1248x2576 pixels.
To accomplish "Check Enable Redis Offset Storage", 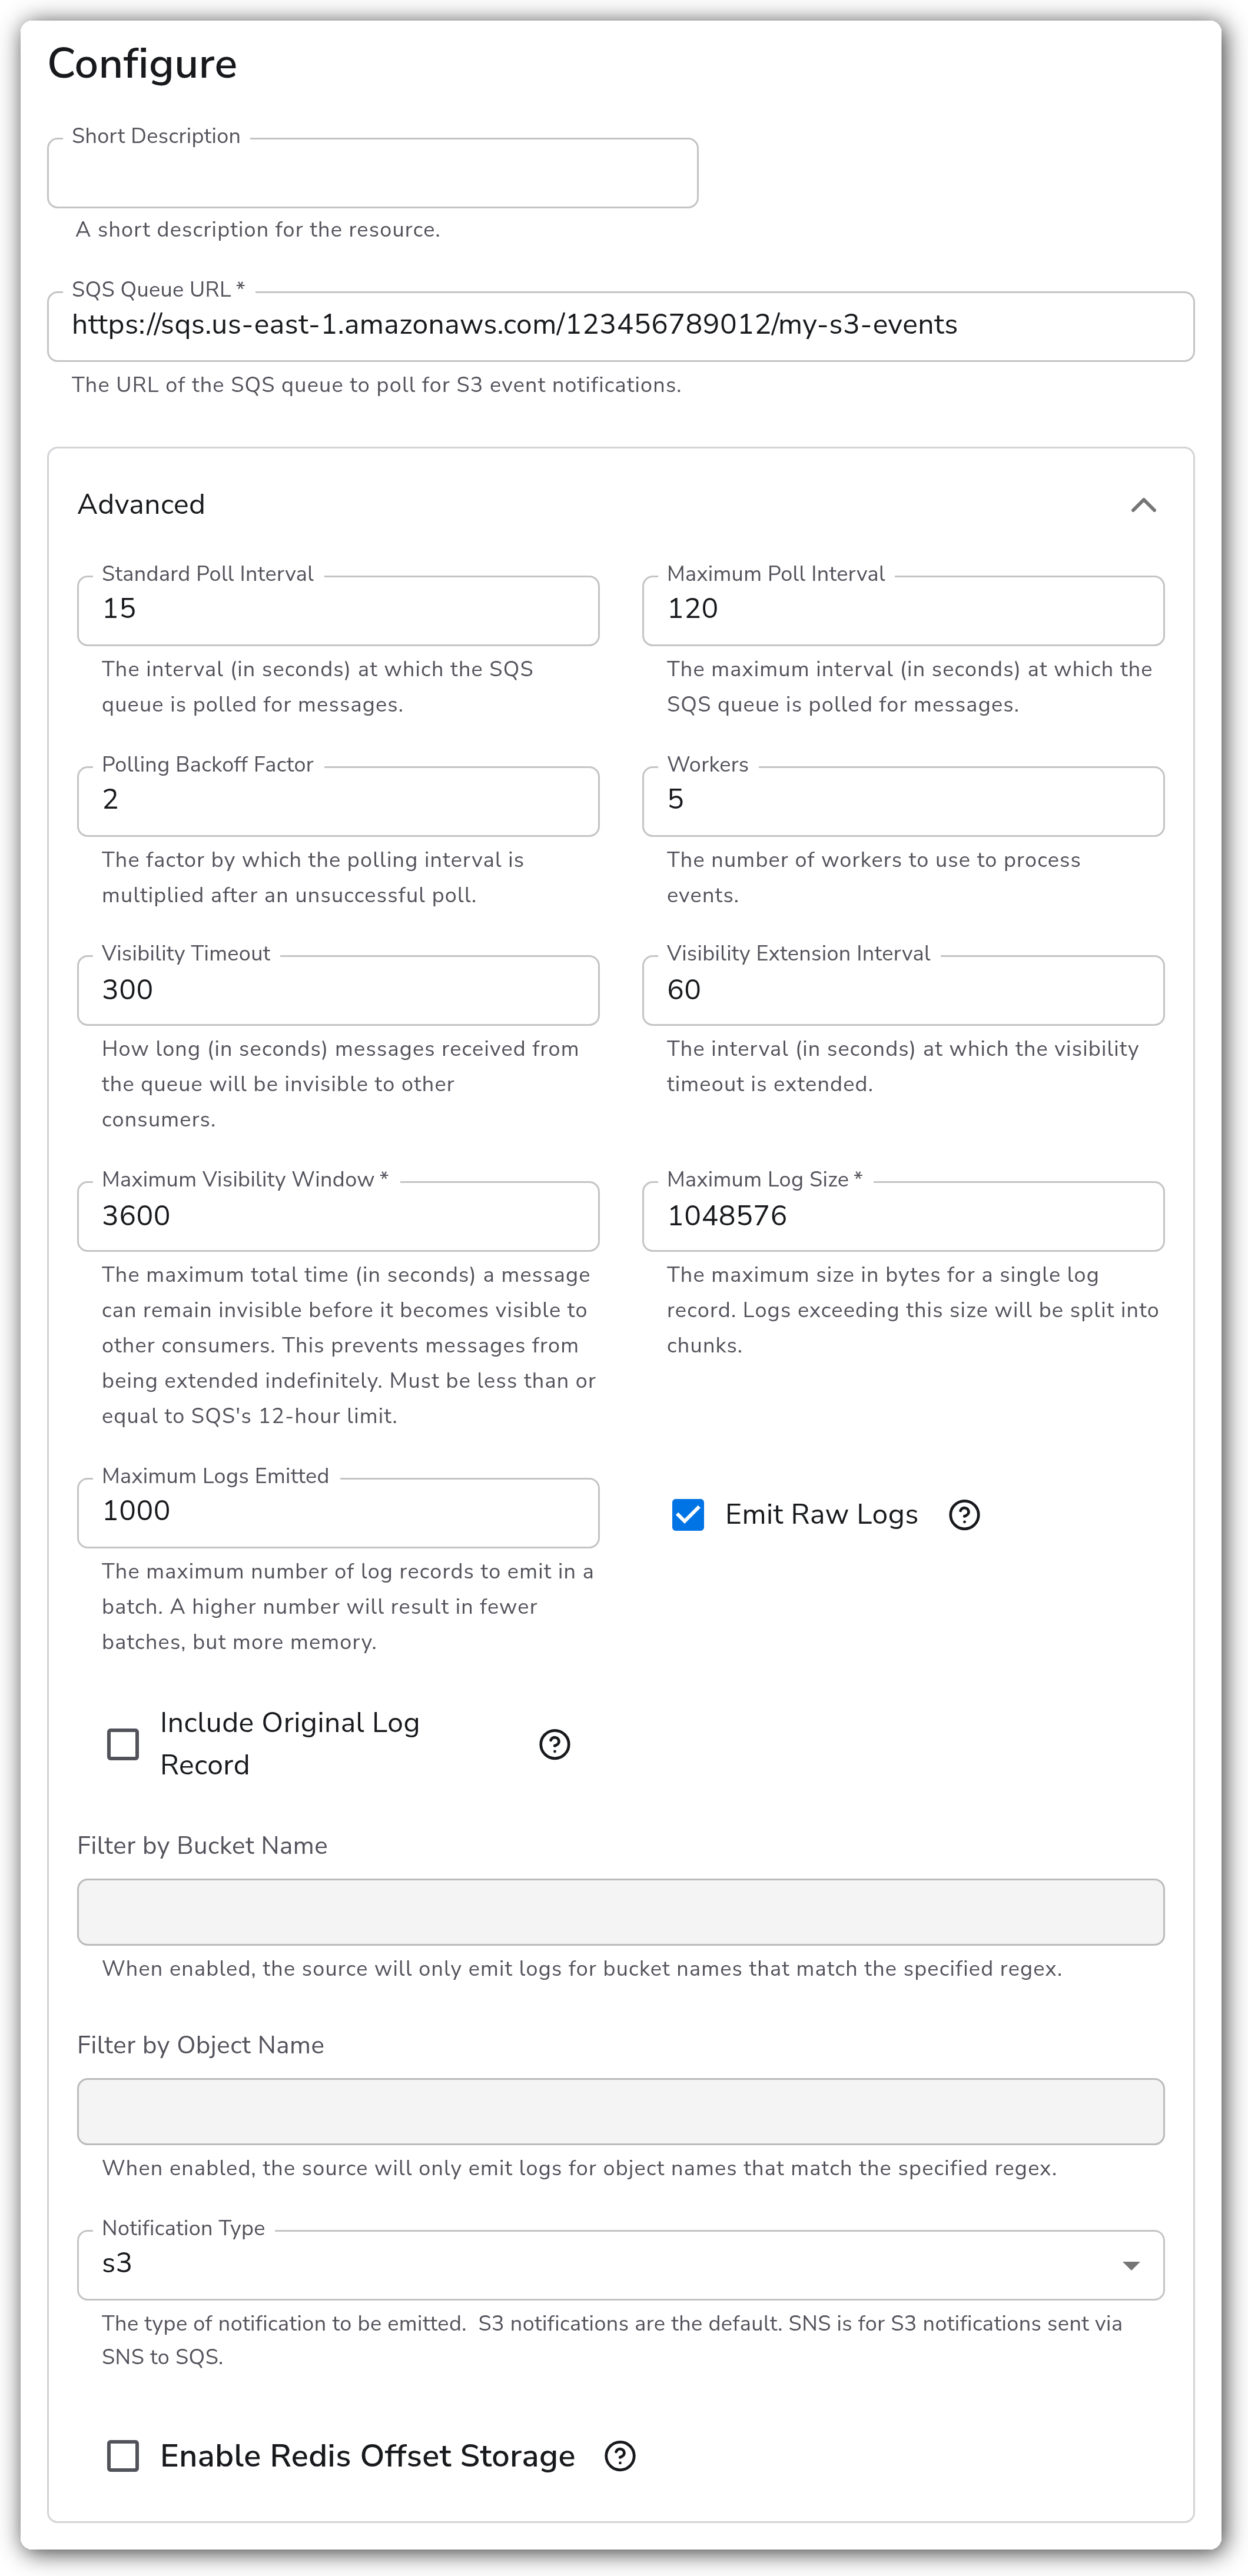I will 123,2456.
